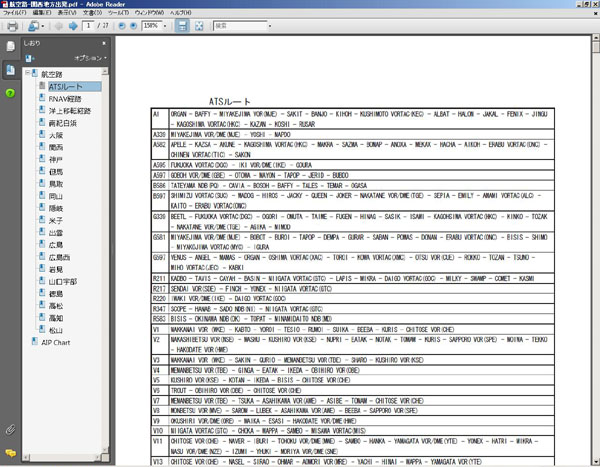Click the Print icon in the toolbar

click(x=12, y=26)
